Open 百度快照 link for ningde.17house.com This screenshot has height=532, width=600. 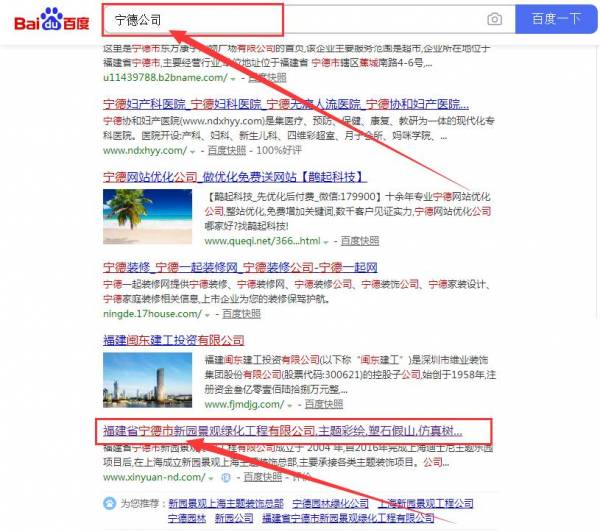(241, 314)
